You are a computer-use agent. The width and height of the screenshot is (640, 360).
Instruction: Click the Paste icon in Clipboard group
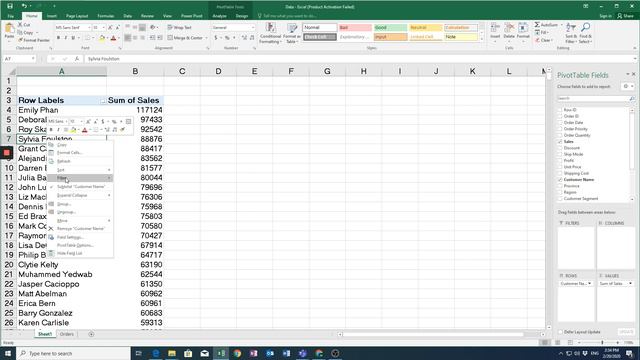tap(9, 29)
